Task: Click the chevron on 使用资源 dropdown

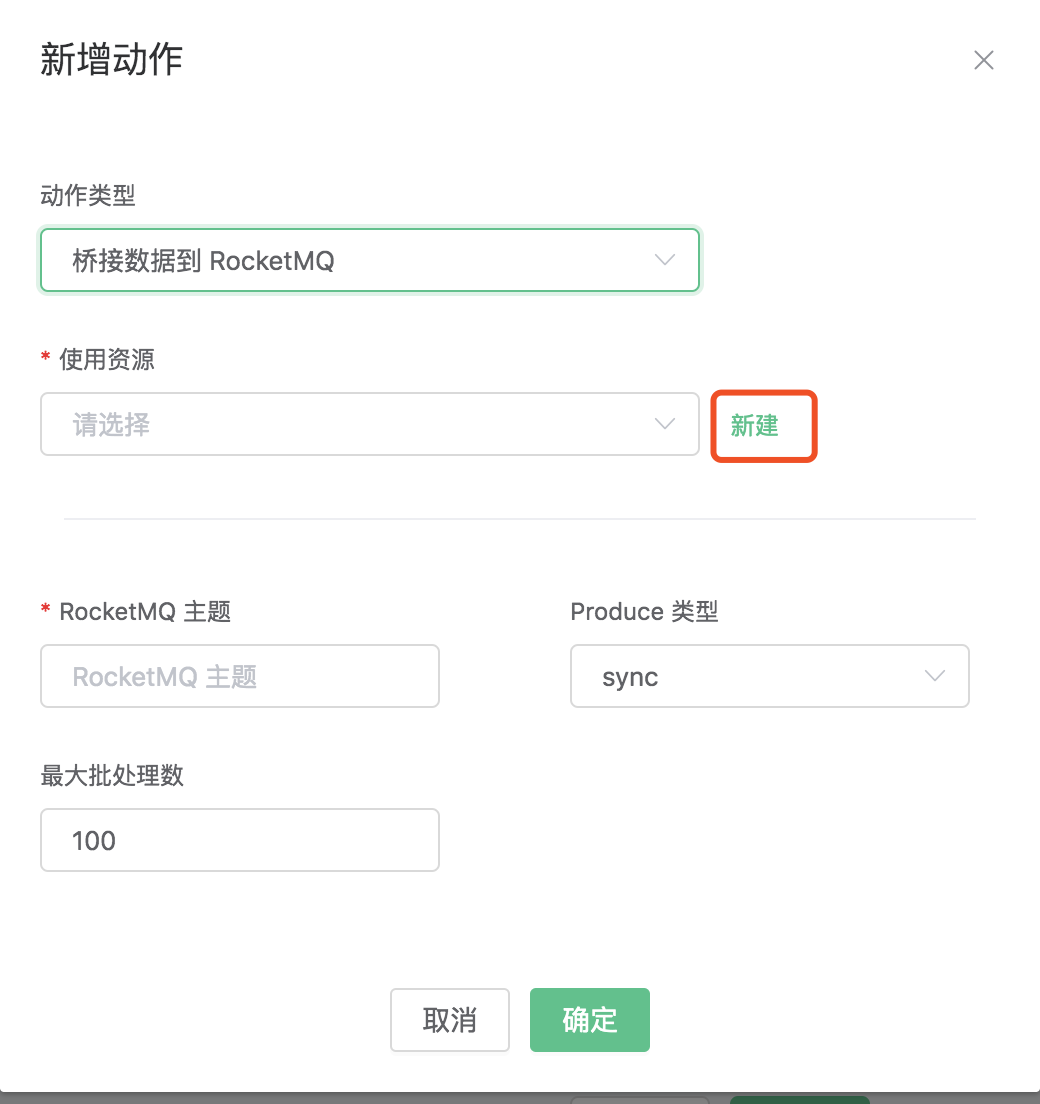Action: [x=664, y=424]
